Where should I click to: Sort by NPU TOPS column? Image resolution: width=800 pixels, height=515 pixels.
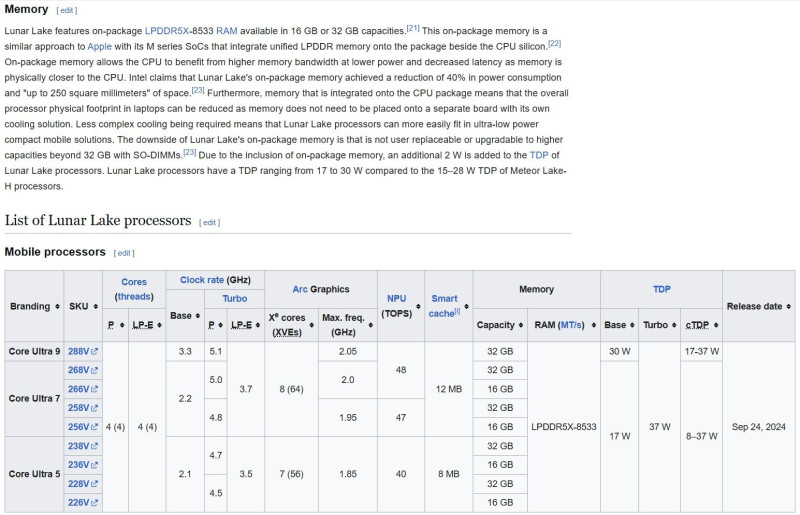tap(418, 306)
